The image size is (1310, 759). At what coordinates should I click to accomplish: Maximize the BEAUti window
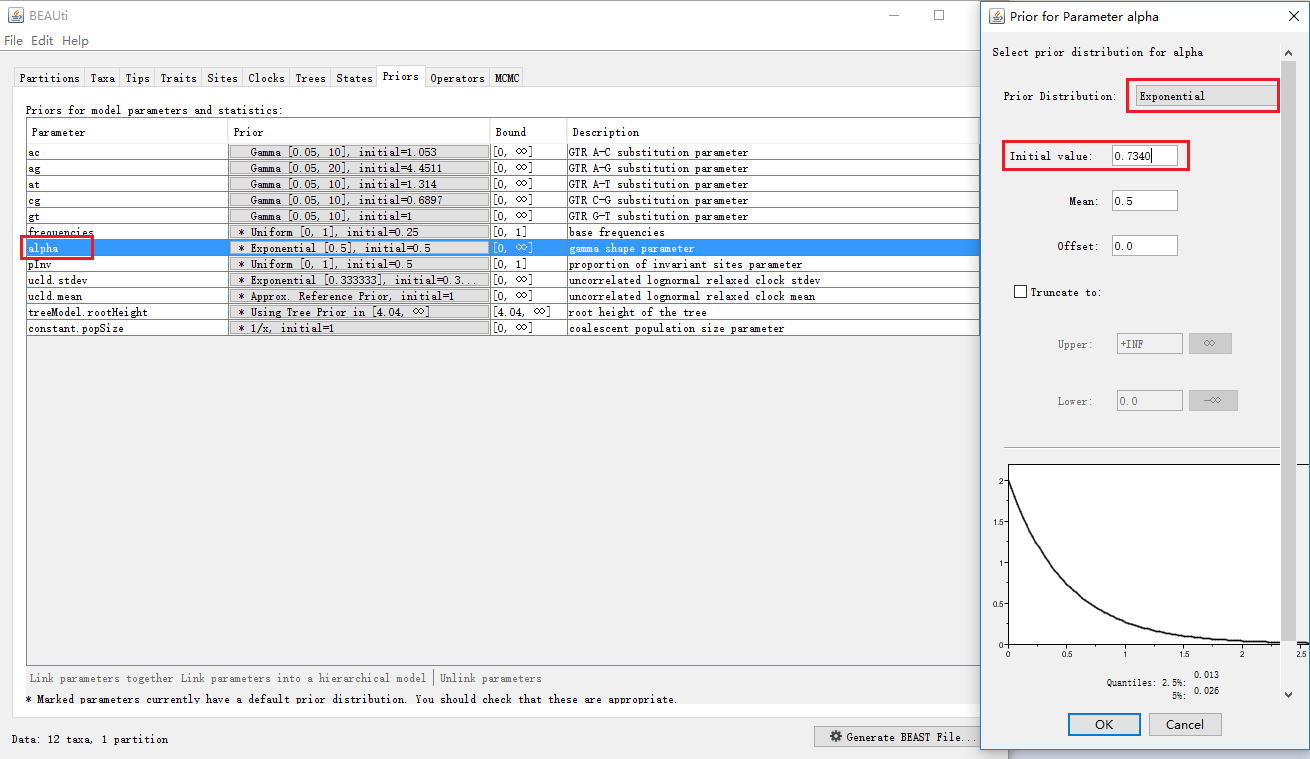(x=939, y=15)
